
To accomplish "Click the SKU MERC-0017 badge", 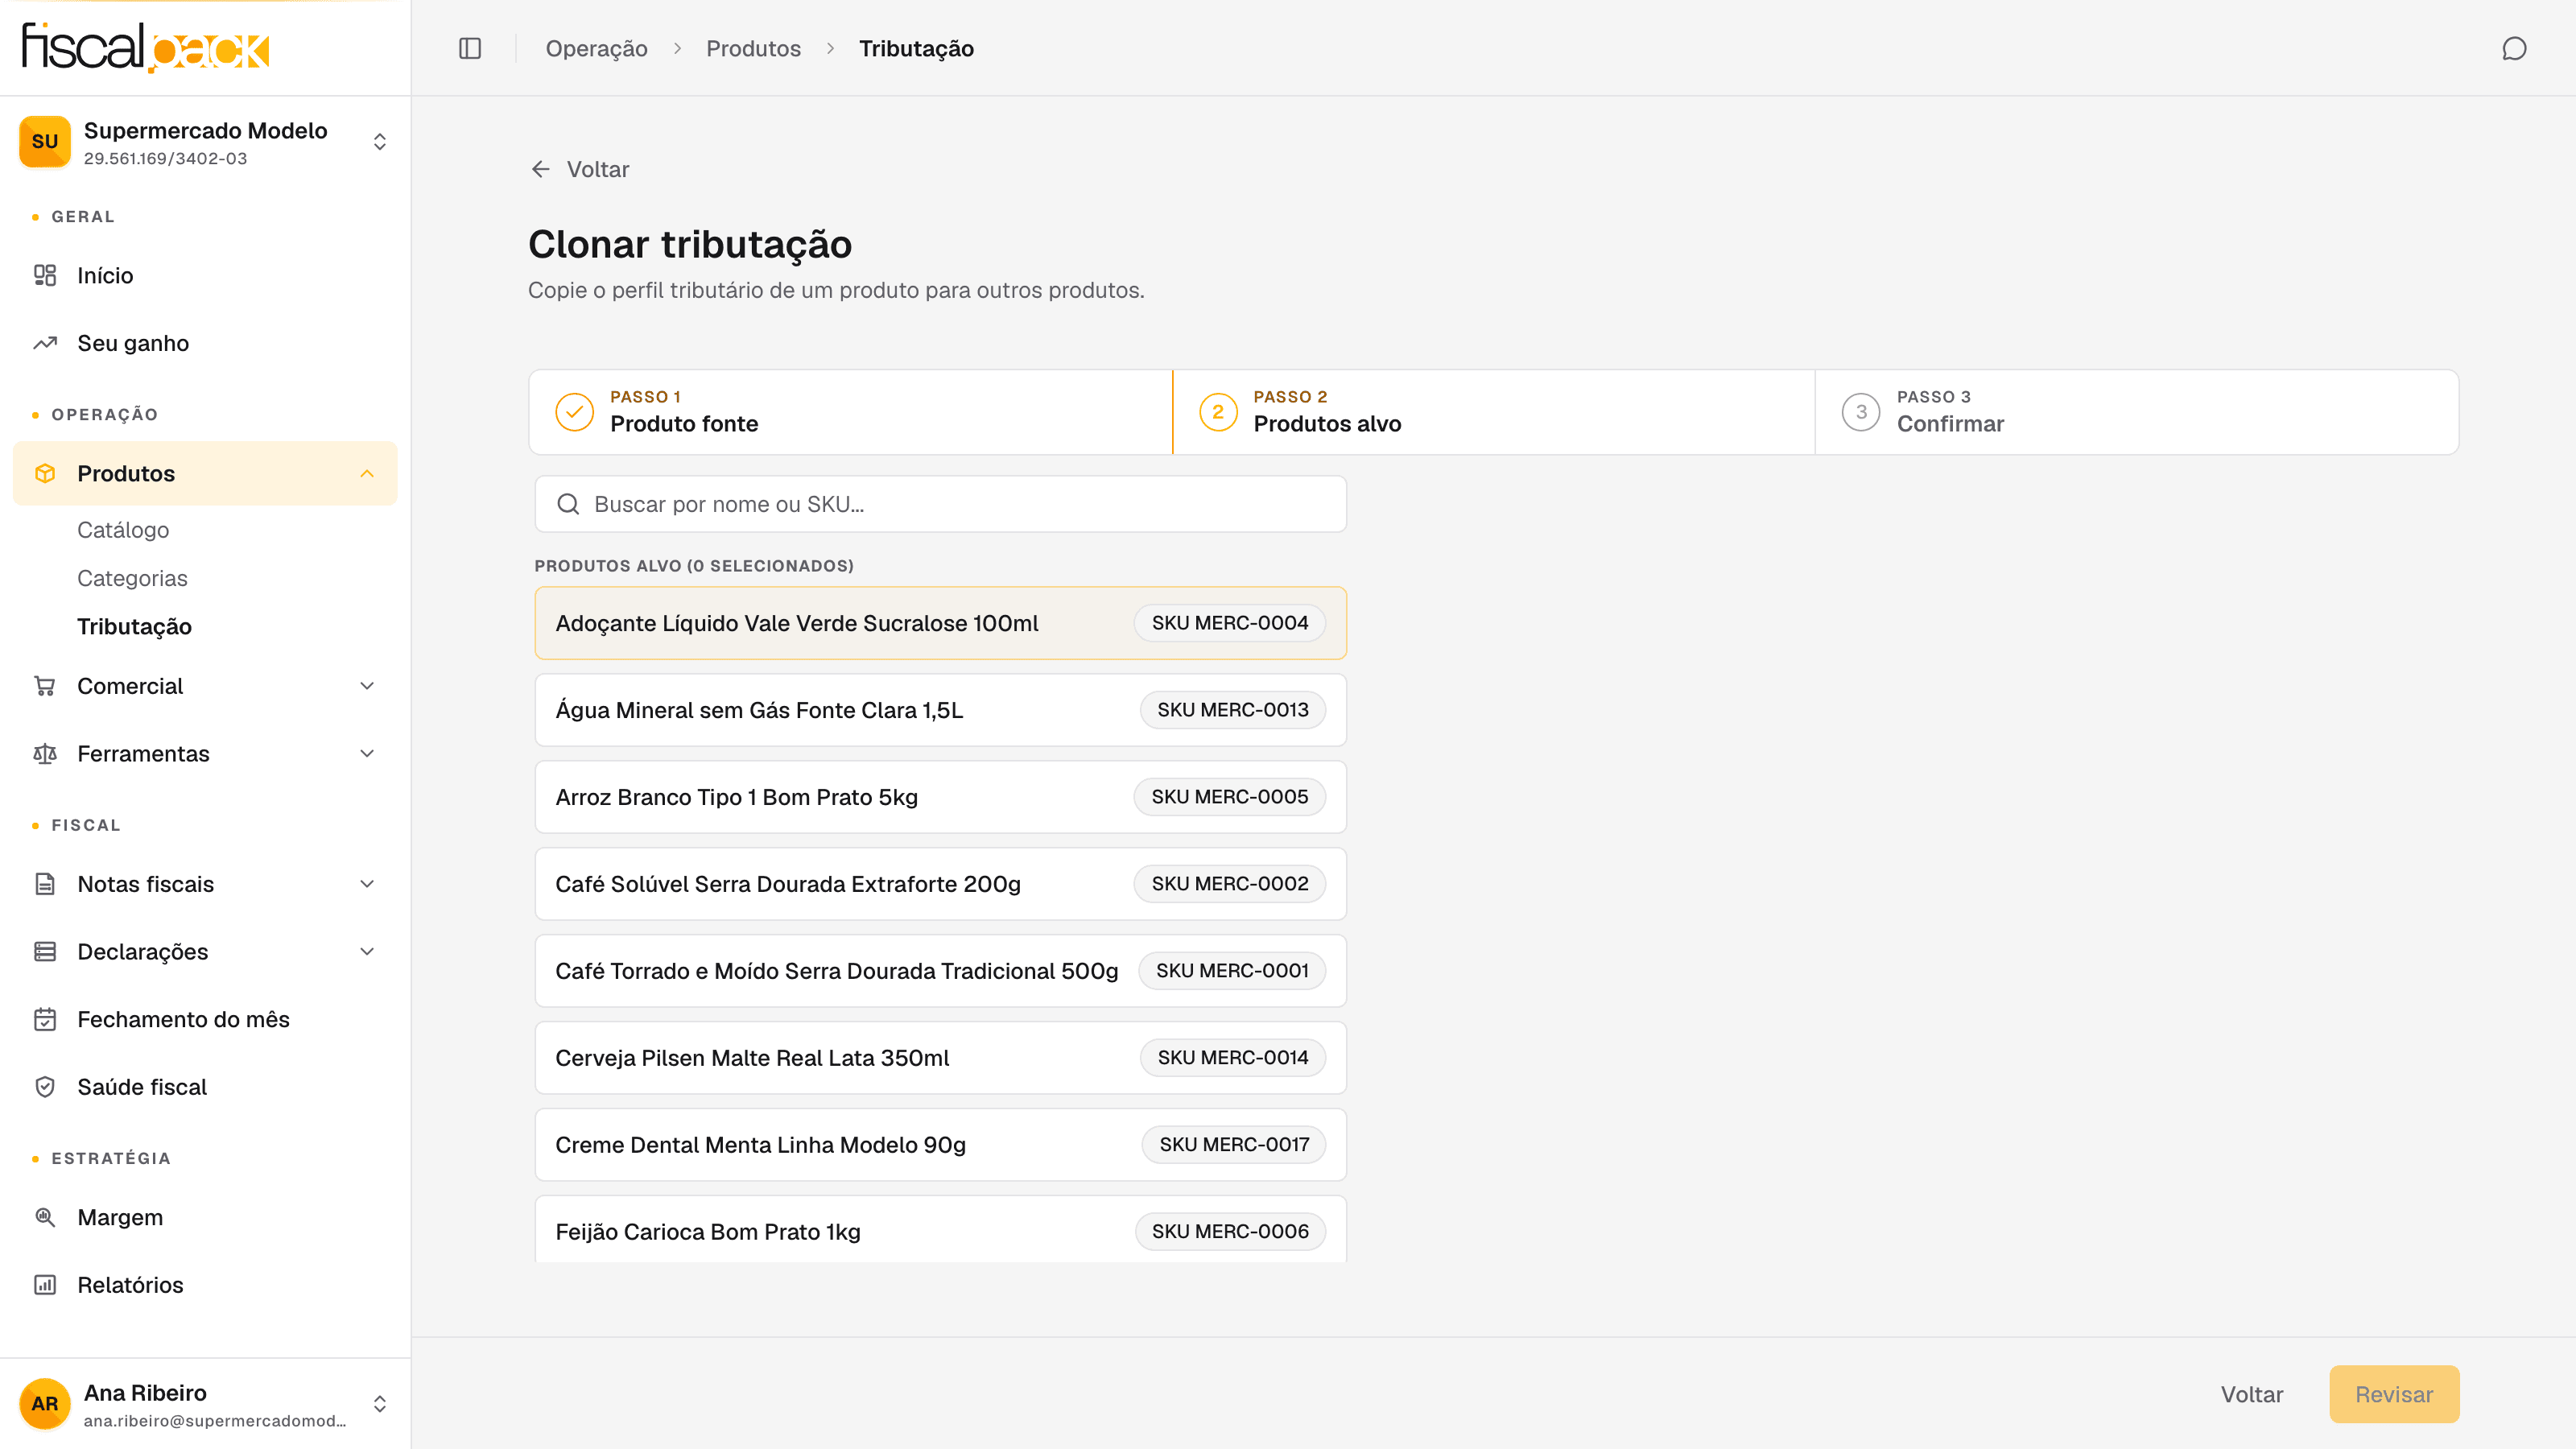I will pos(1234,1145).
